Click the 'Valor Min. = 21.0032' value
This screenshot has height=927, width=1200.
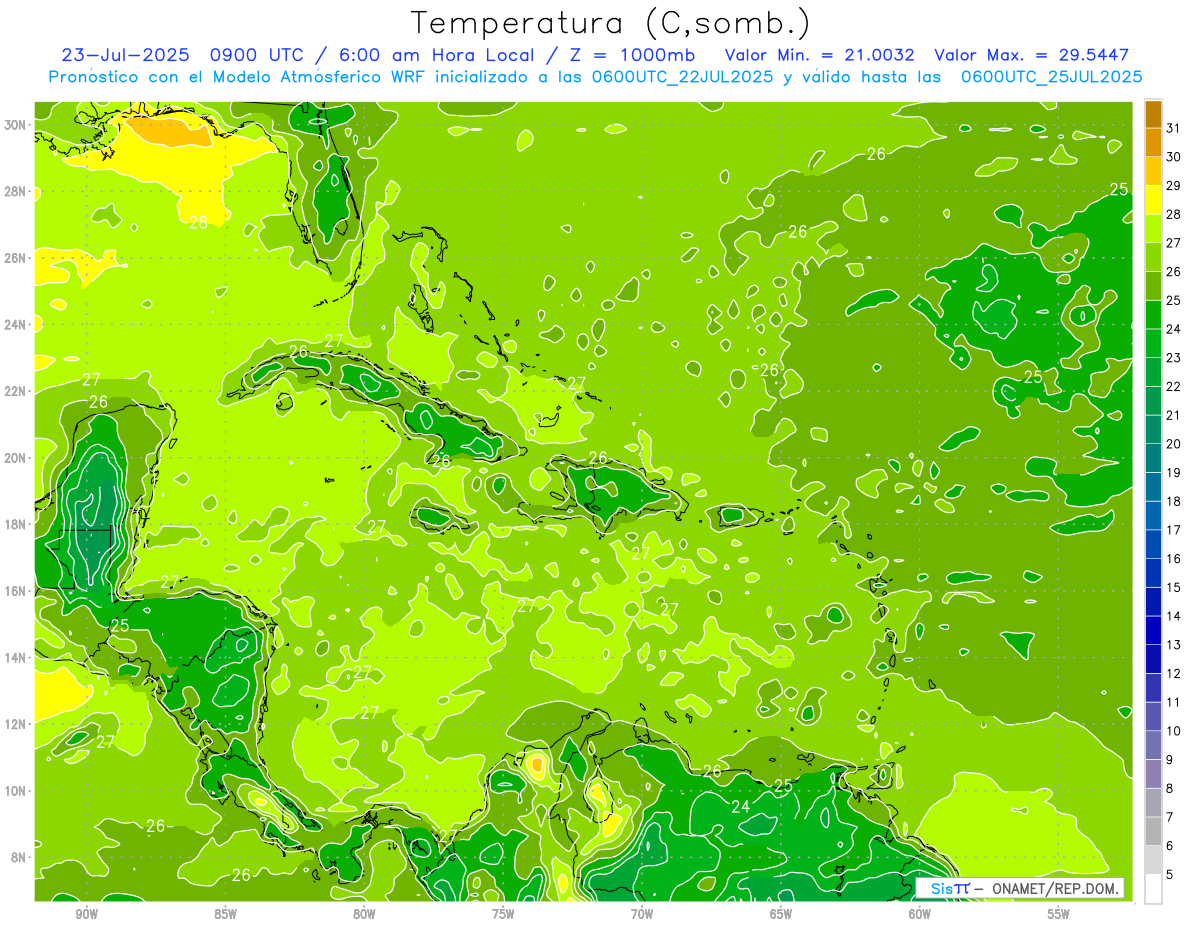click(820, 55)
